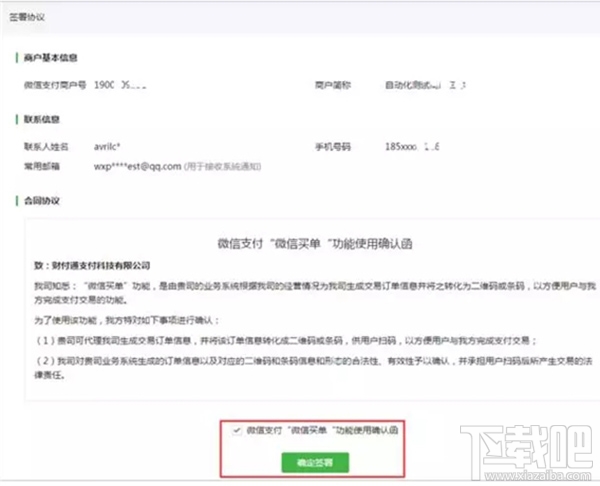The width and height of the screenshot is (600, 486).
Task: Click the line 致：财付通支付科技有限公司
Action: click(x=92, y=266)
